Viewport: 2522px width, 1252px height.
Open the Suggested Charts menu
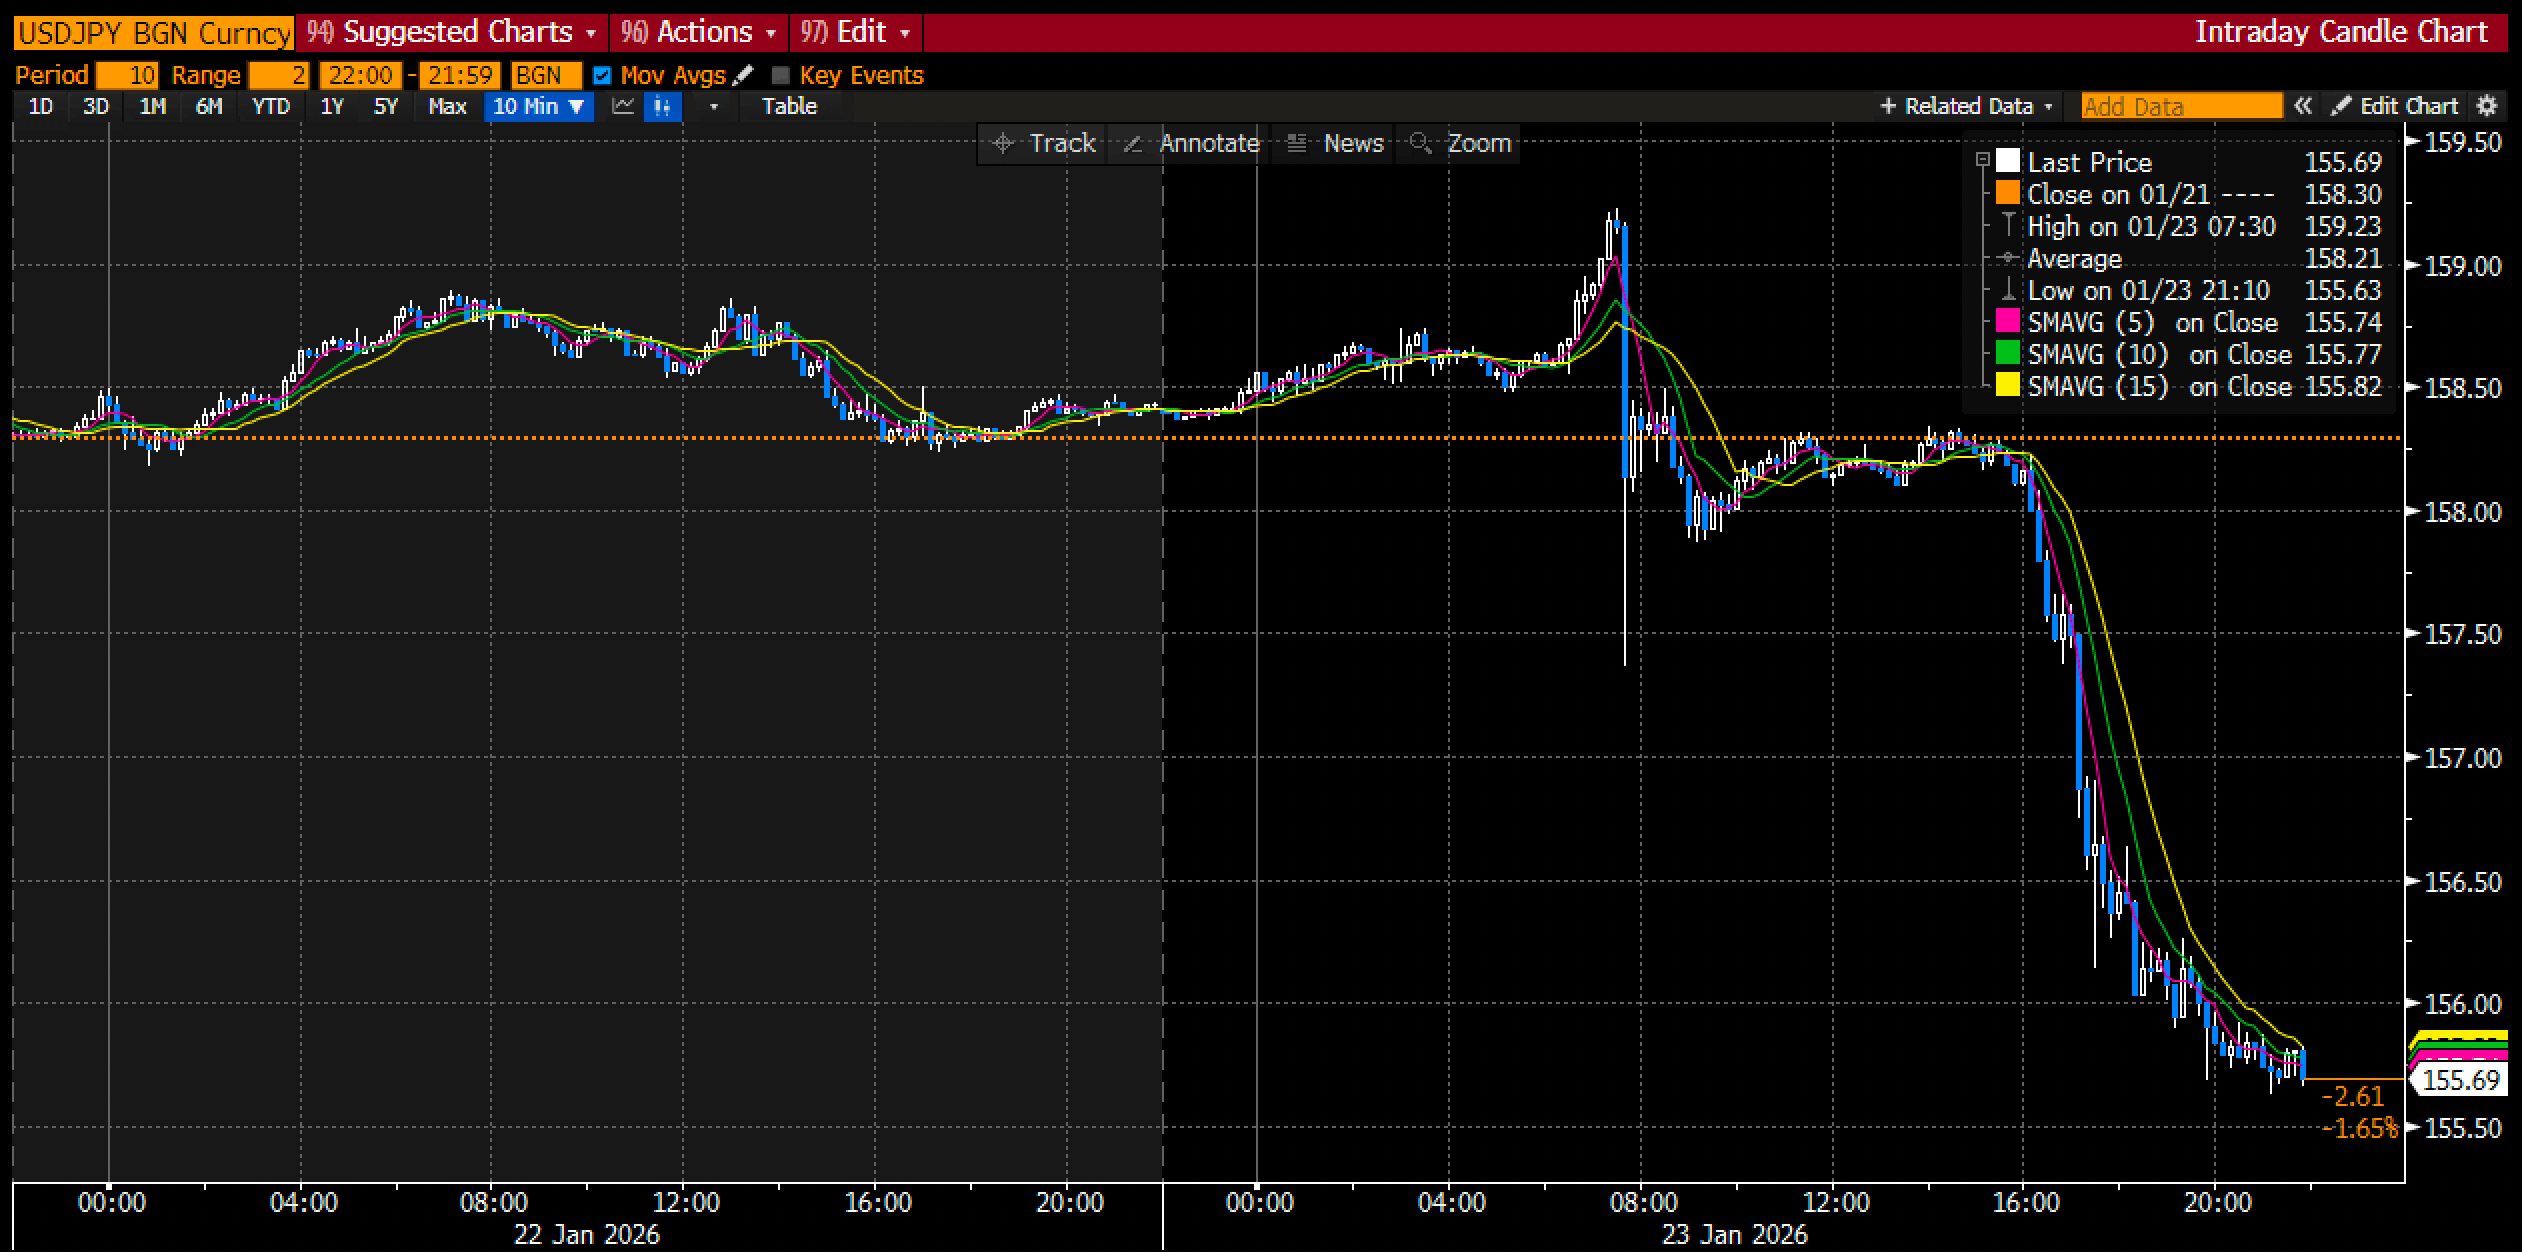pyautogui.click(x=457, y=32)
